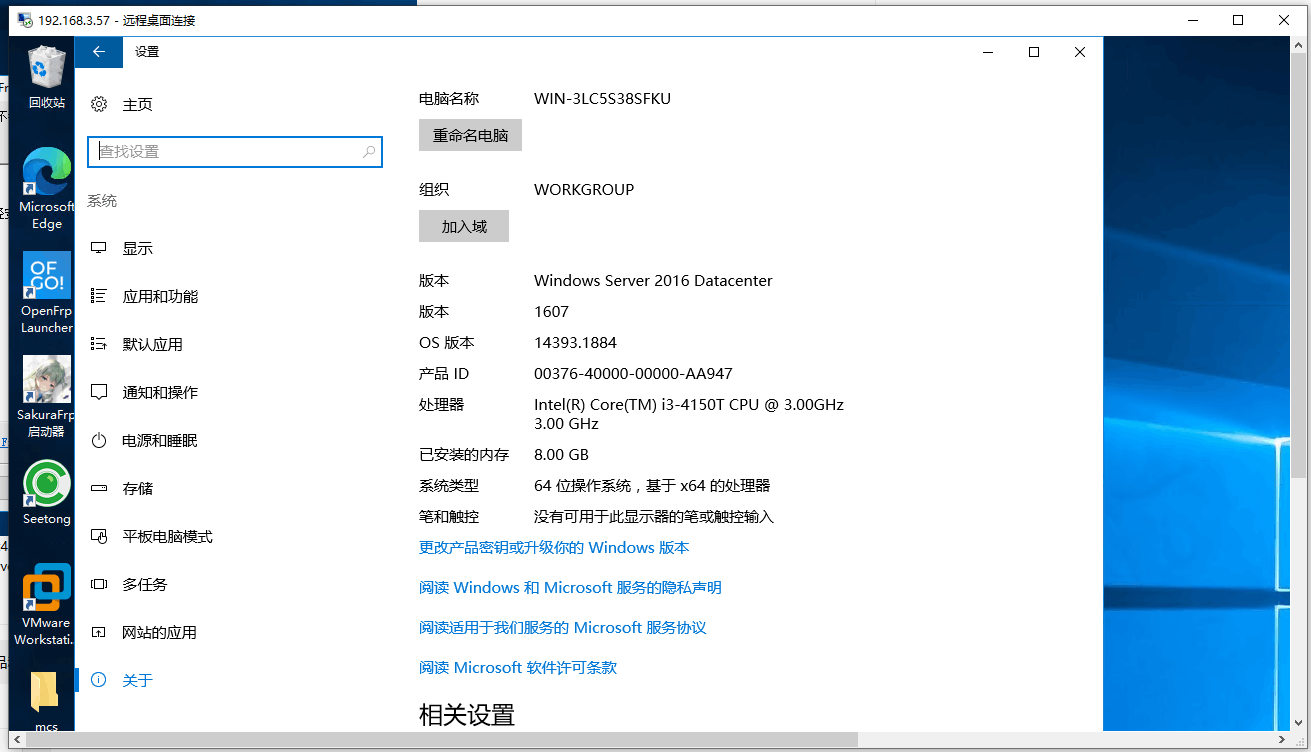Open the mcs folder on desktop
The height and width of the screenshot is (752, 1311).
point(46,702)
